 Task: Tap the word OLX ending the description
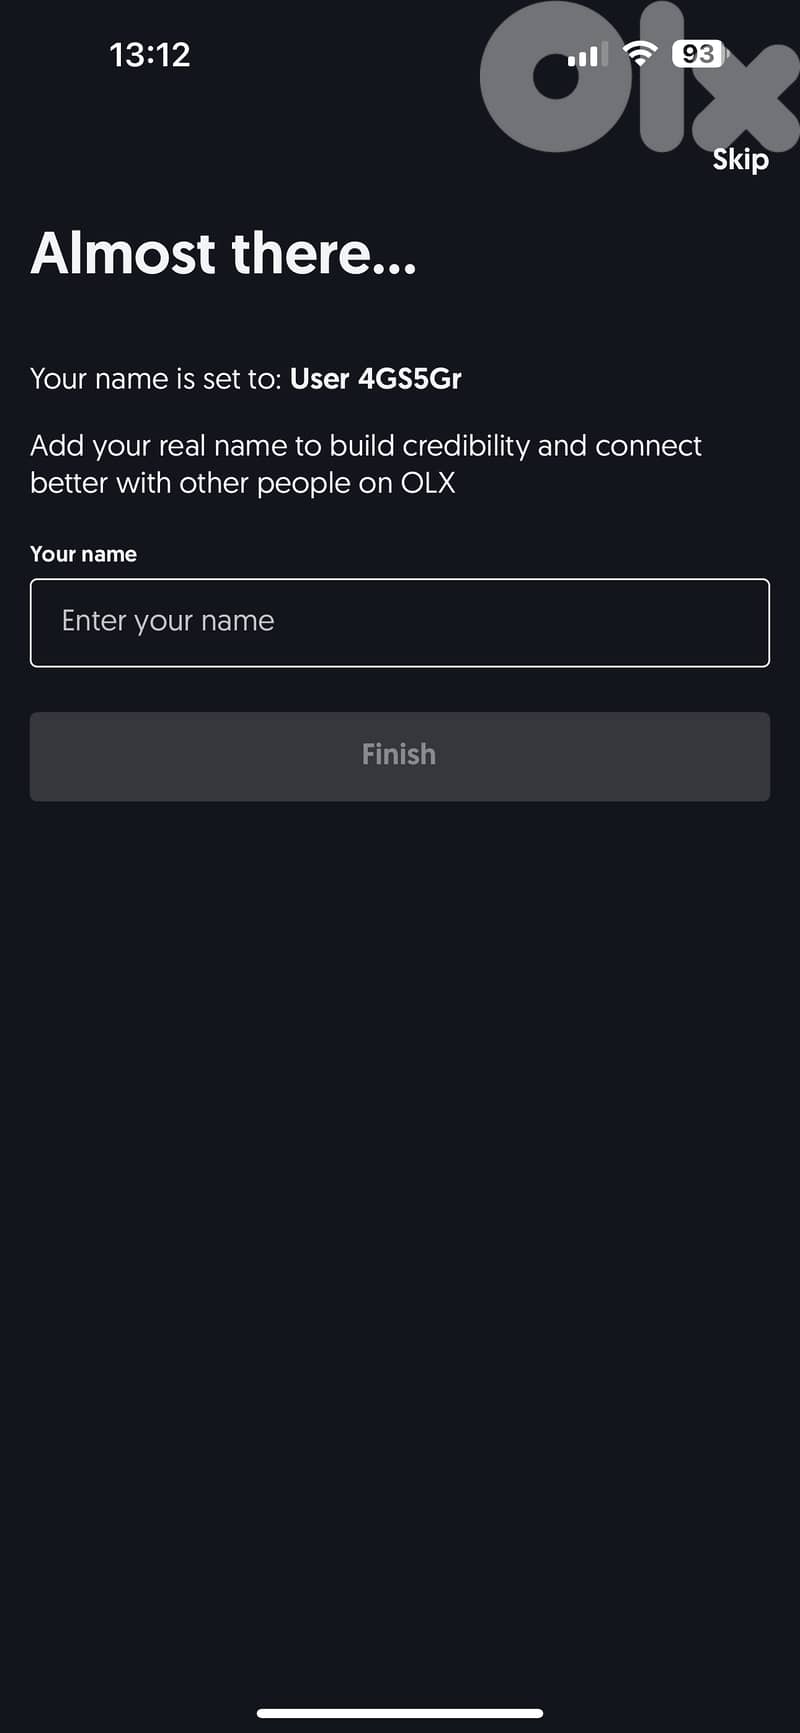[x=428, y=483]
